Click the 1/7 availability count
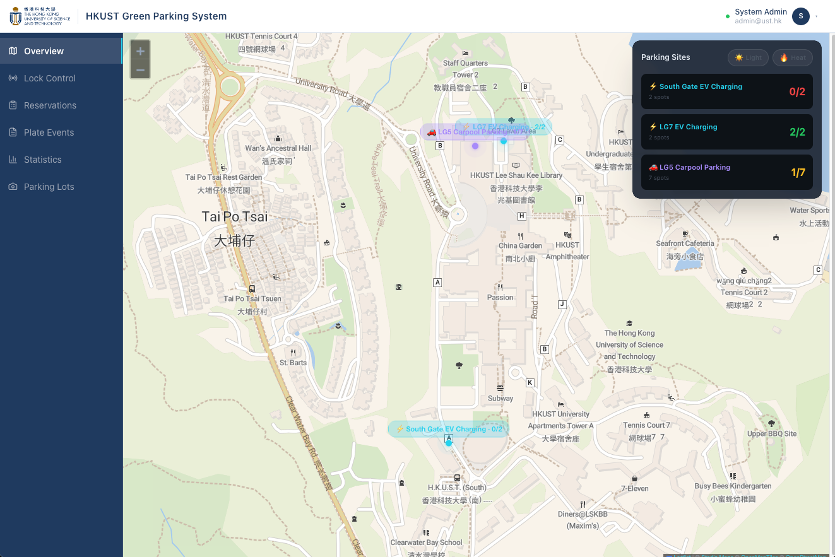Image resolution: width=836 pixels, height=558 pixels. coord(798,173)
